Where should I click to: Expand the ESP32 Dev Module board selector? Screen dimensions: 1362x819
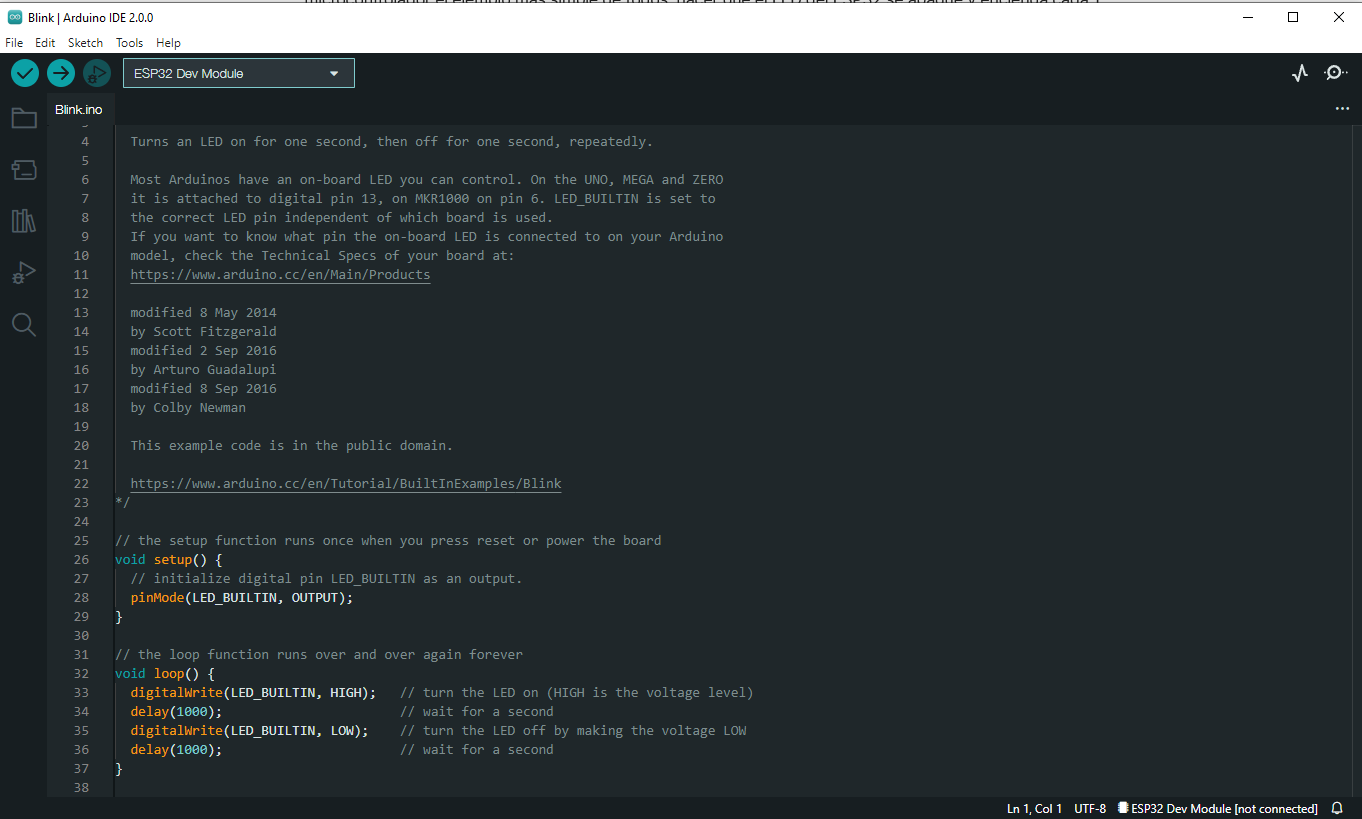(239, 73)
